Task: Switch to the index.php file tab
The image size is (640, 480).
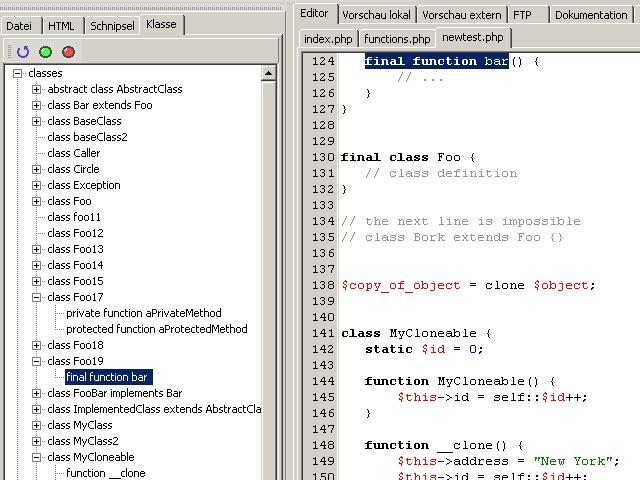Action: click(x=328, y=39)
